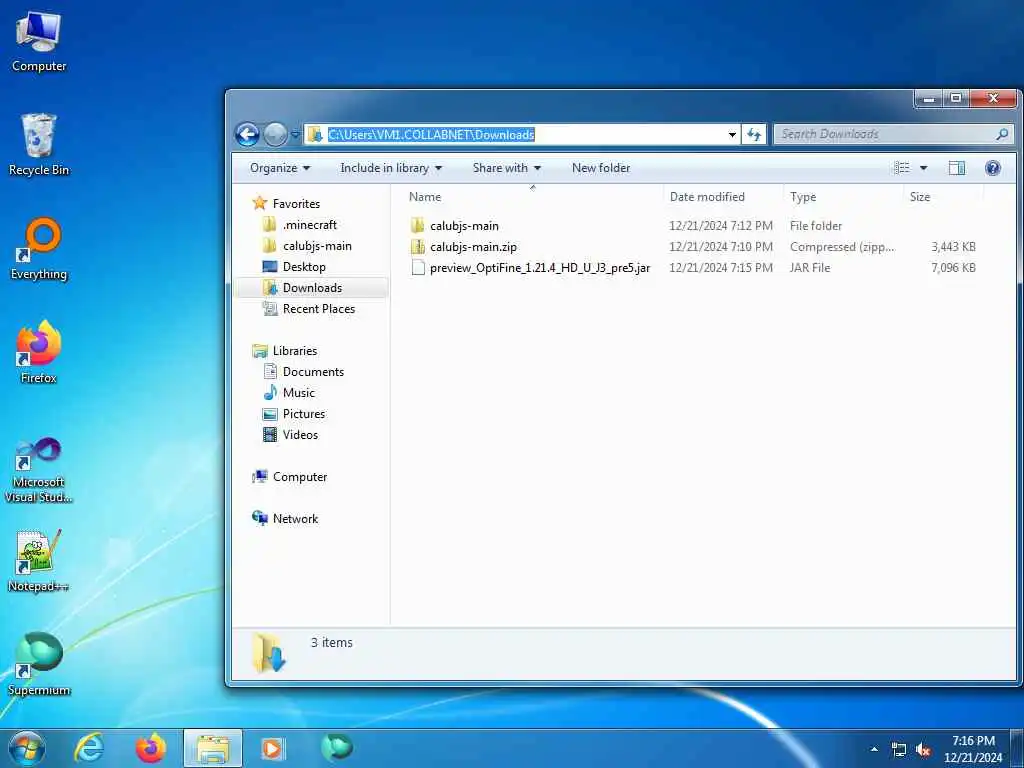Open calubjs-main favorite in sidebar
The image size is (1024, 768).
[x=317, y=246]
